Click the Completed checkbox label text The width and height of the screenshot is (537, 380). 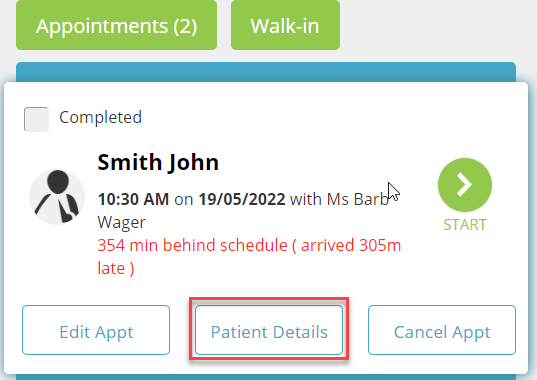tap(100, 117)
